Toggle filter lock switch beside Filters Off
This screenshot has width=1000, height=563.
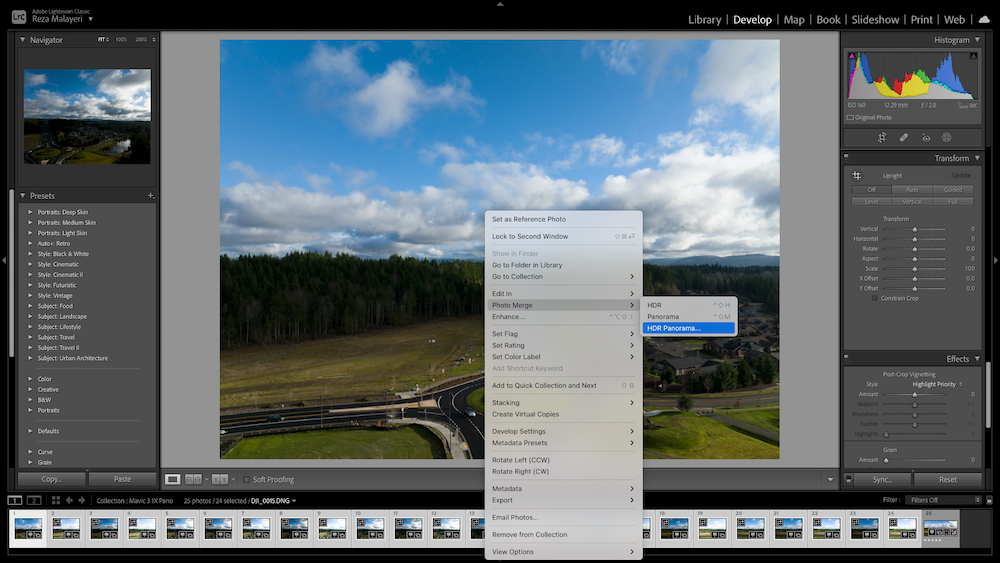(989, 501)
